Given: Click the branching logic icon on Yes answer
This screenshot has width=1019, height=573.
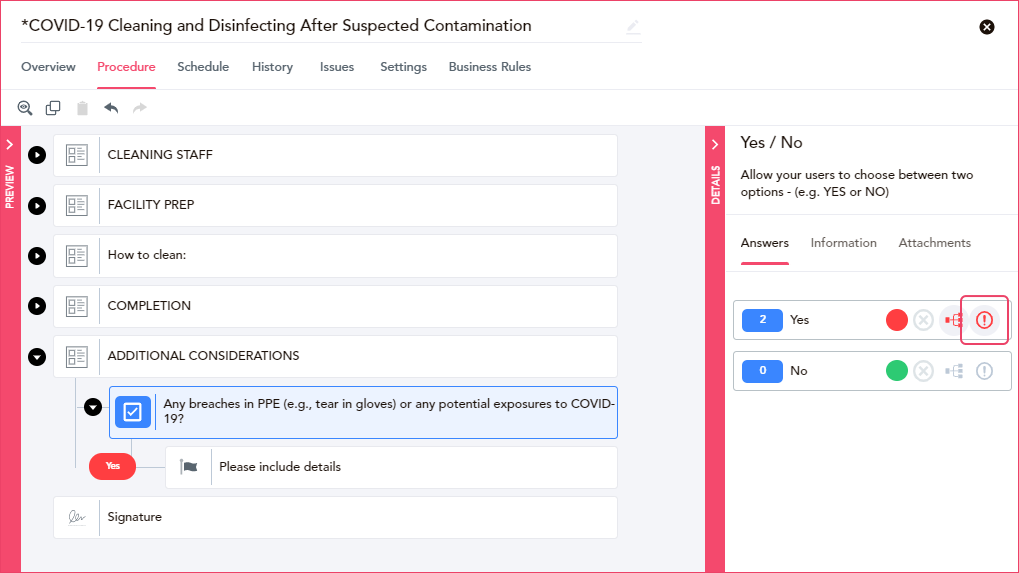Looking at the screenshot, I should (954, 320).
